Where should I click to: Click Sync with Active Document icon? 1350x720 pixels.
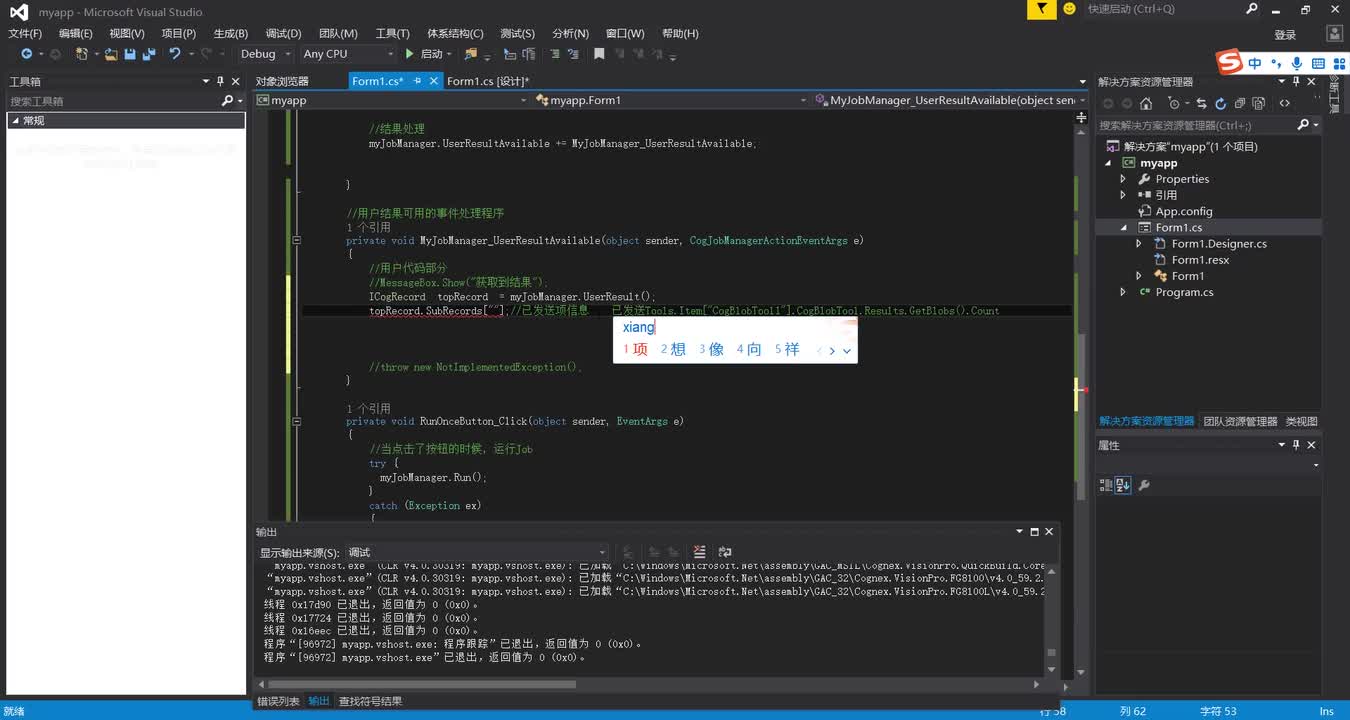1201,103
